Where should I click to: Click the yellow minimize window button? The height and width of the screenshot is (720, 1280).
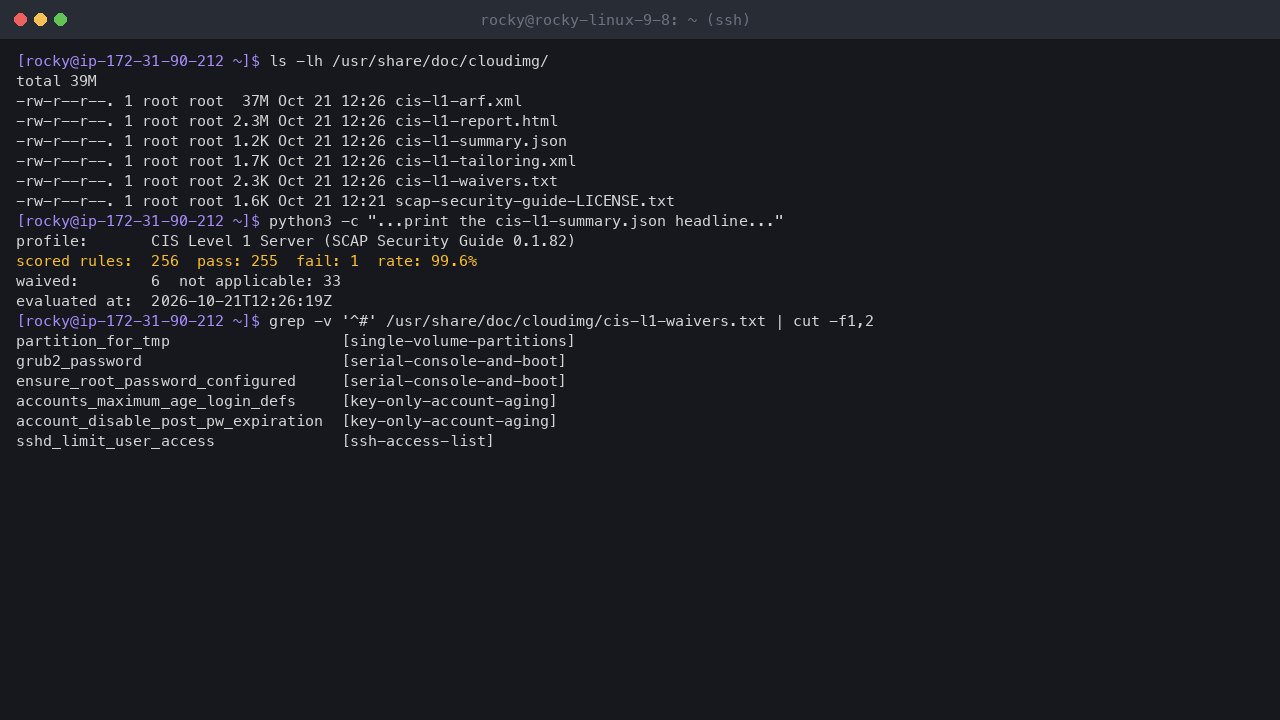(40, 19)
